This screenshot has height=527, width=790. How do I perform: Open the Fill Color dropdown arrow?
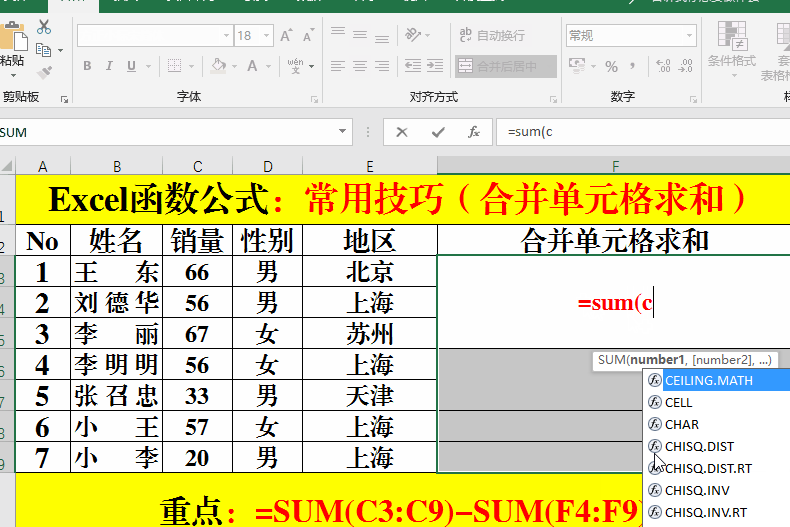(234, 67)
